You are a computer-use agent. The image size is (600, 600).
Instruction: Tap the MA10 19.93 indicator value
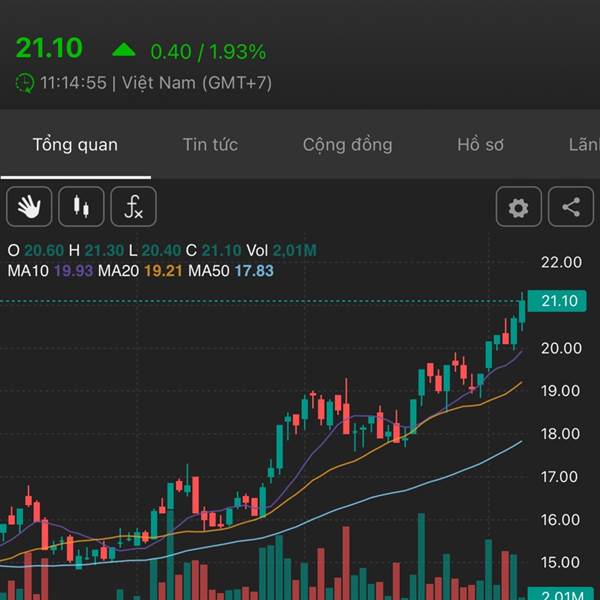(50, 271)
